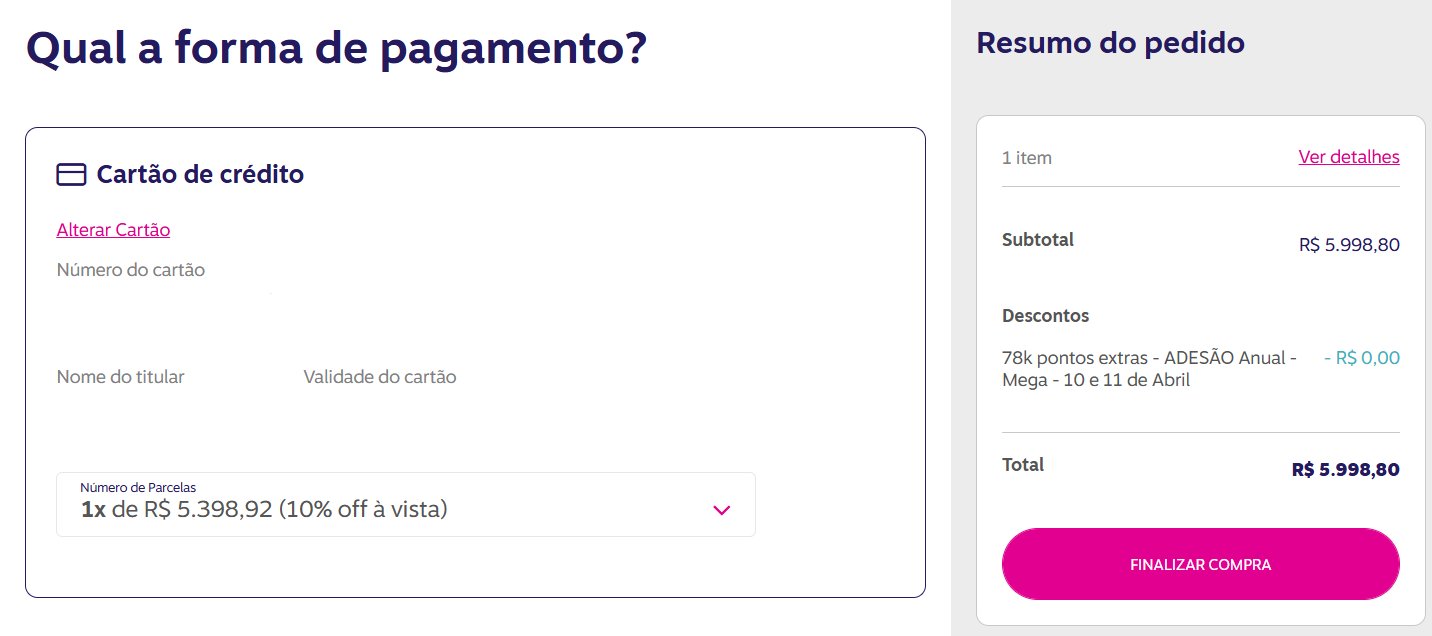Click the Número de Parcelas small label
Screen dimensions: 1432x636
(x=138, y=487)
